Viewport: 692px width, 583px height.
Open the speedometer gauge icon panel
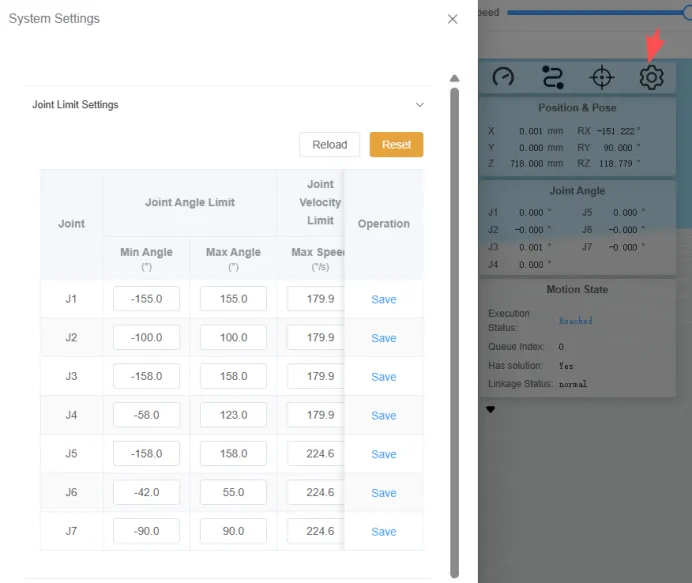[503, 77]
